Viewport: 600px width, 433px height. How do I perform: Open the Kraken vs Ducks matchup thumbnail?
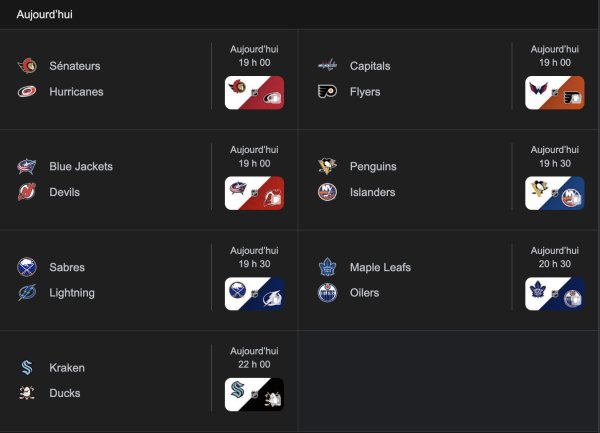(254, 394)
